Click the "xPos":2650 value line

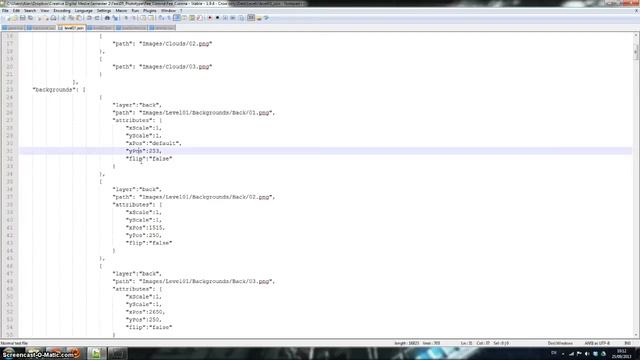click(x=145, y=312)
